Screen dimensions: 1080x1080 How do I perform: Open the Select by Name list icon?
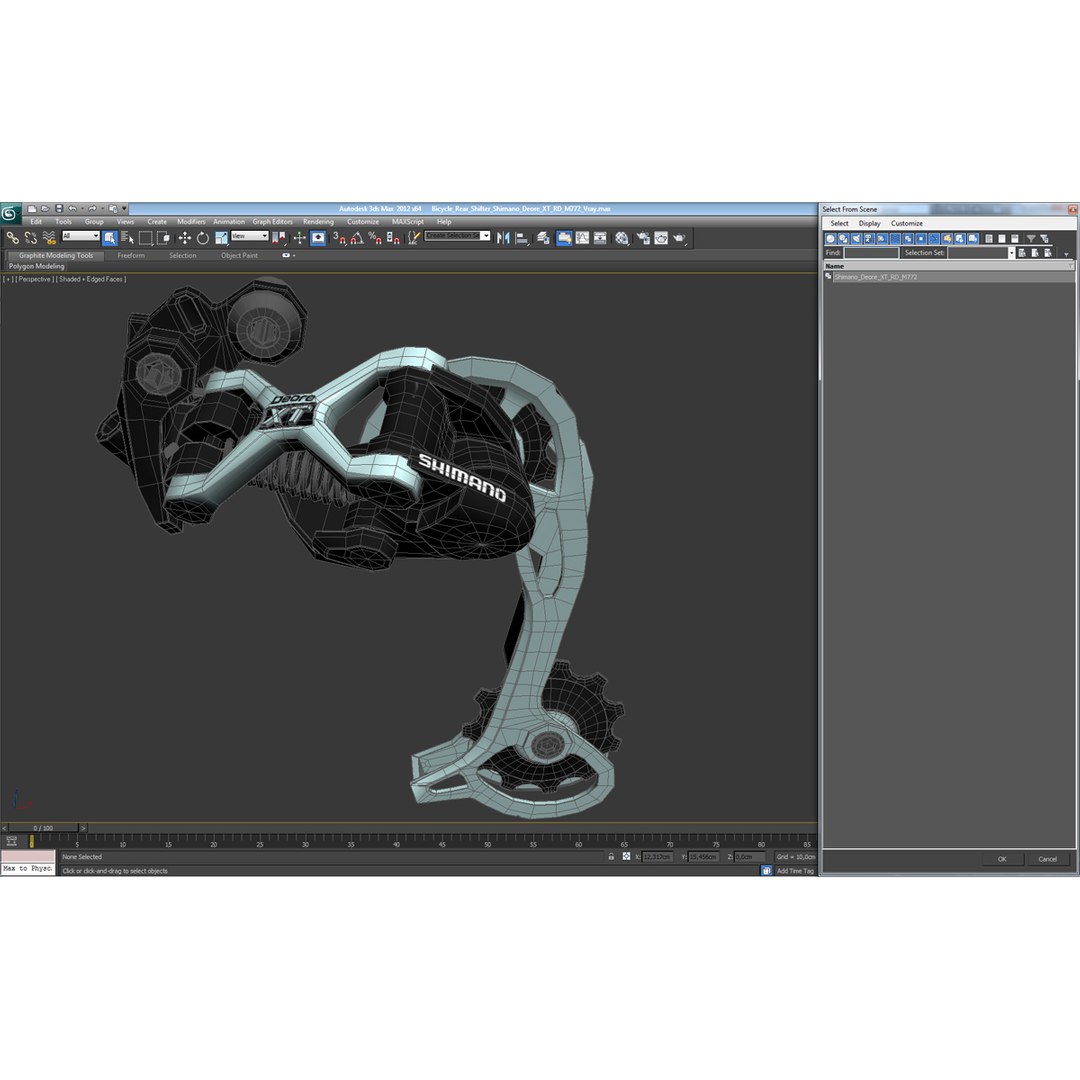click(x=127, y=238)
